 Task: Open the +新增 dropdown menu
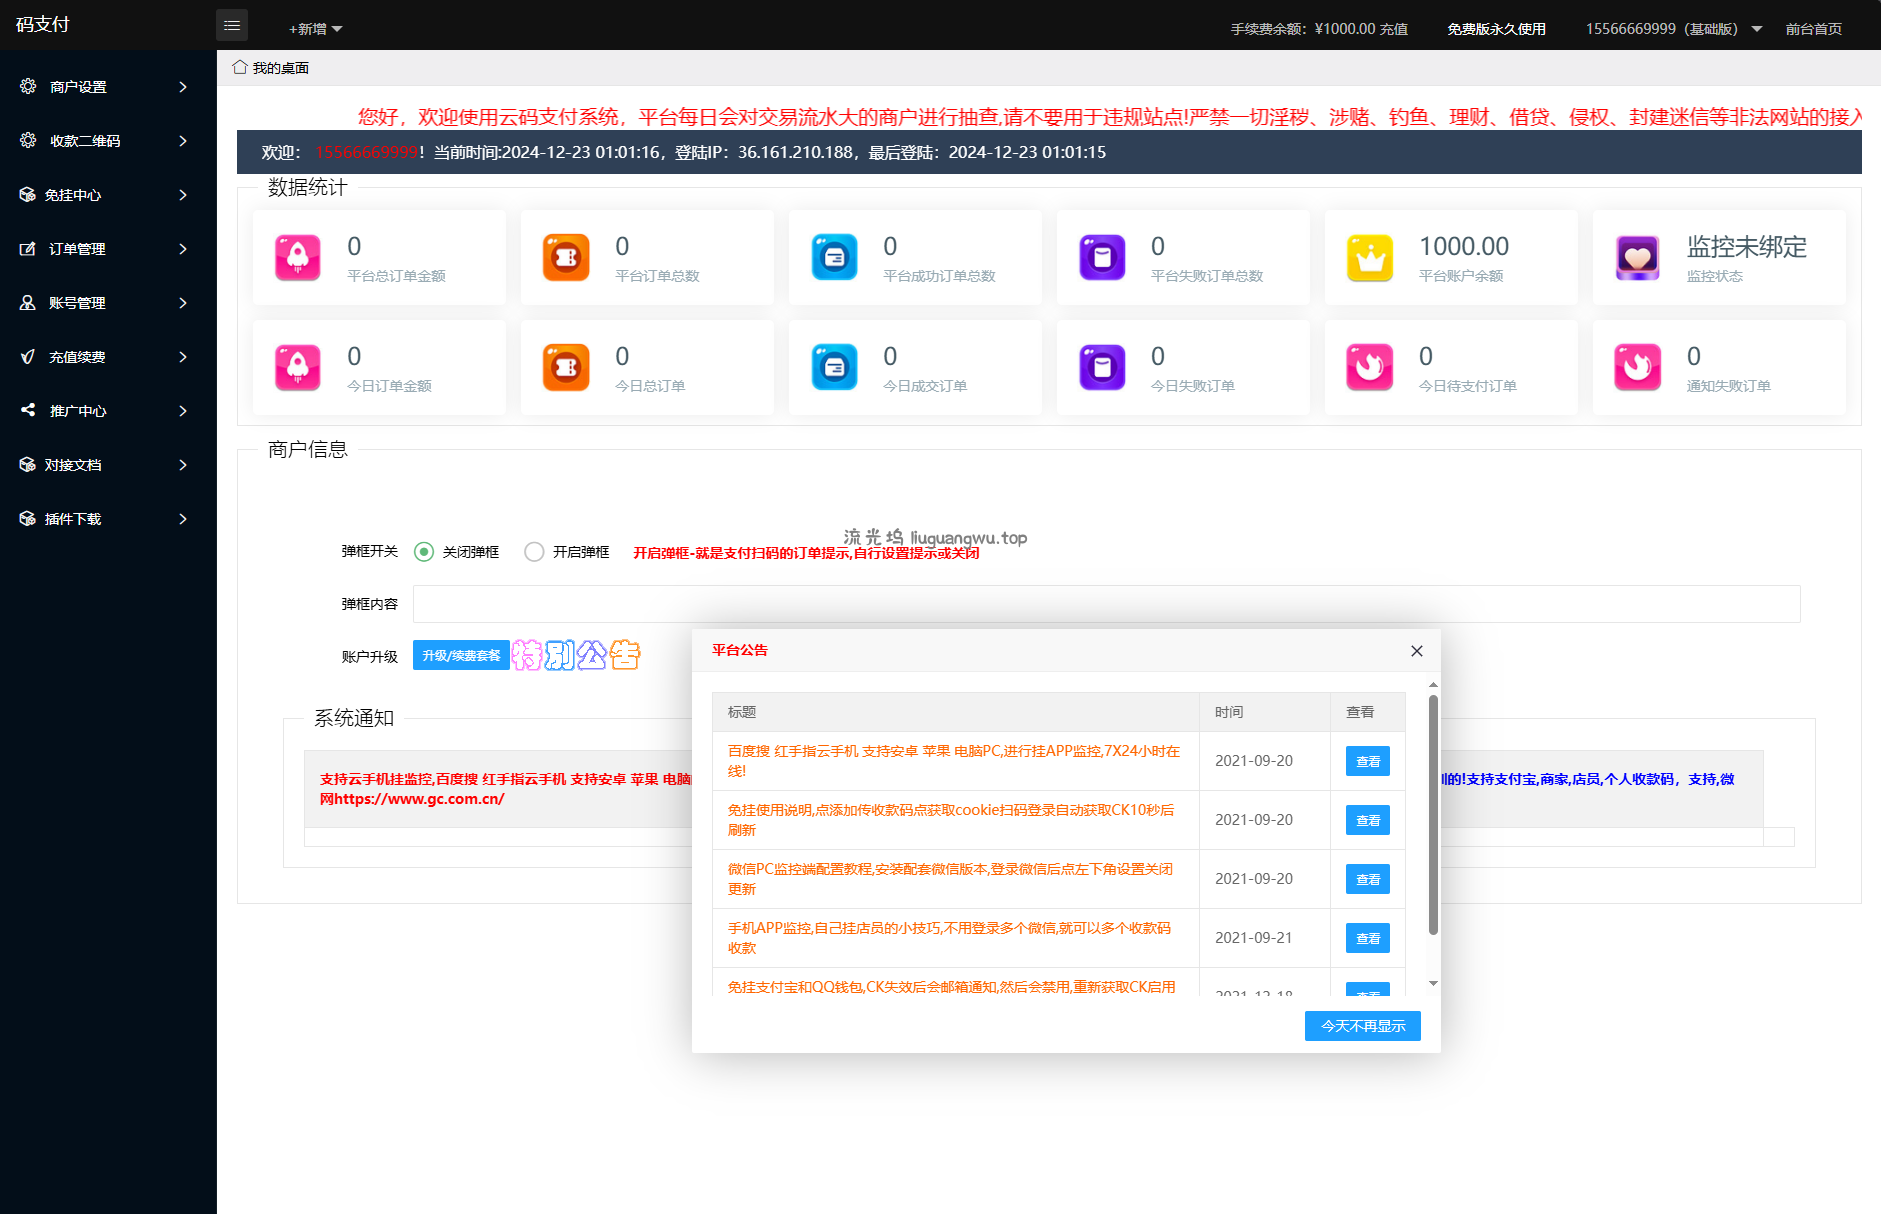coord(315,29)
